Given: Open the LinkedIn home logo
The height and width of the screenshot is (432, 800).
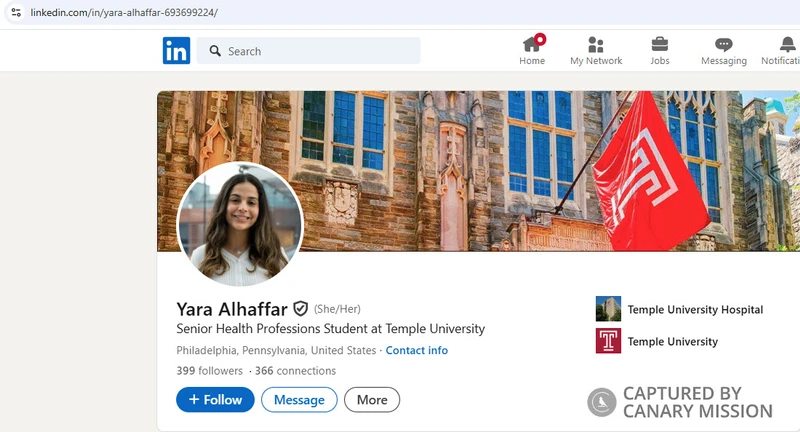Looking at the screenshot, I should [x=177, y=50].
